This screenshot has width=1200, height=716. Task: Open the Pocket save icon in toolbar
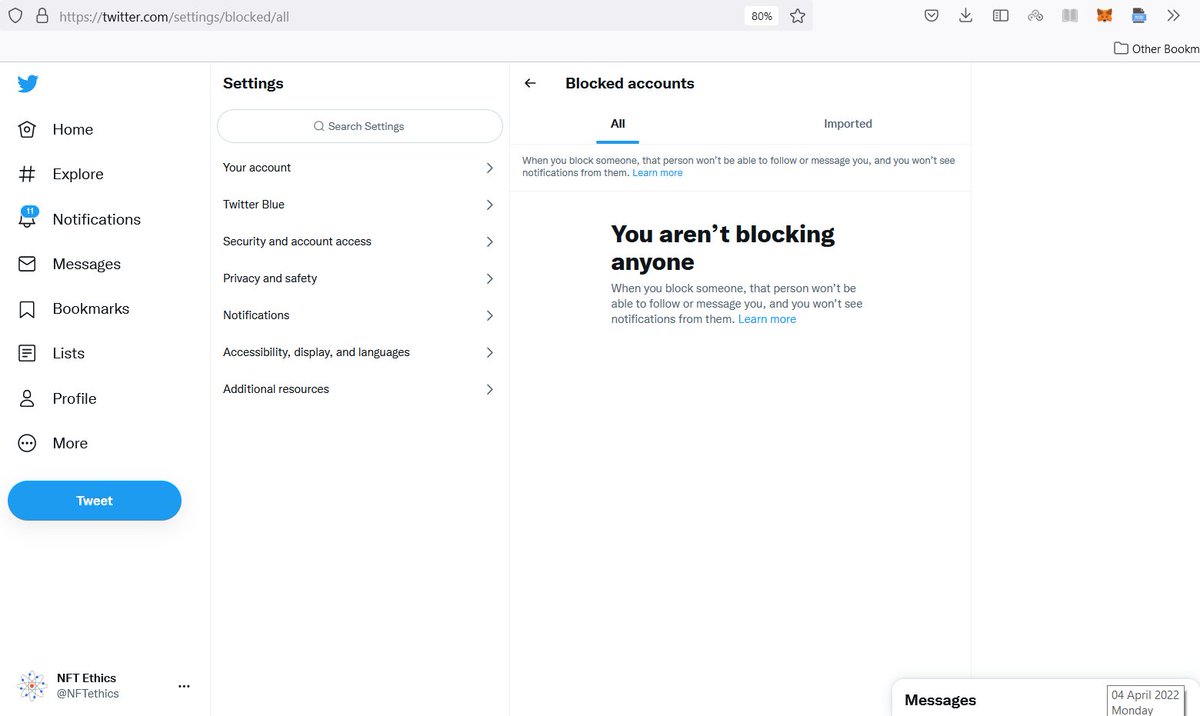[931, 16]
